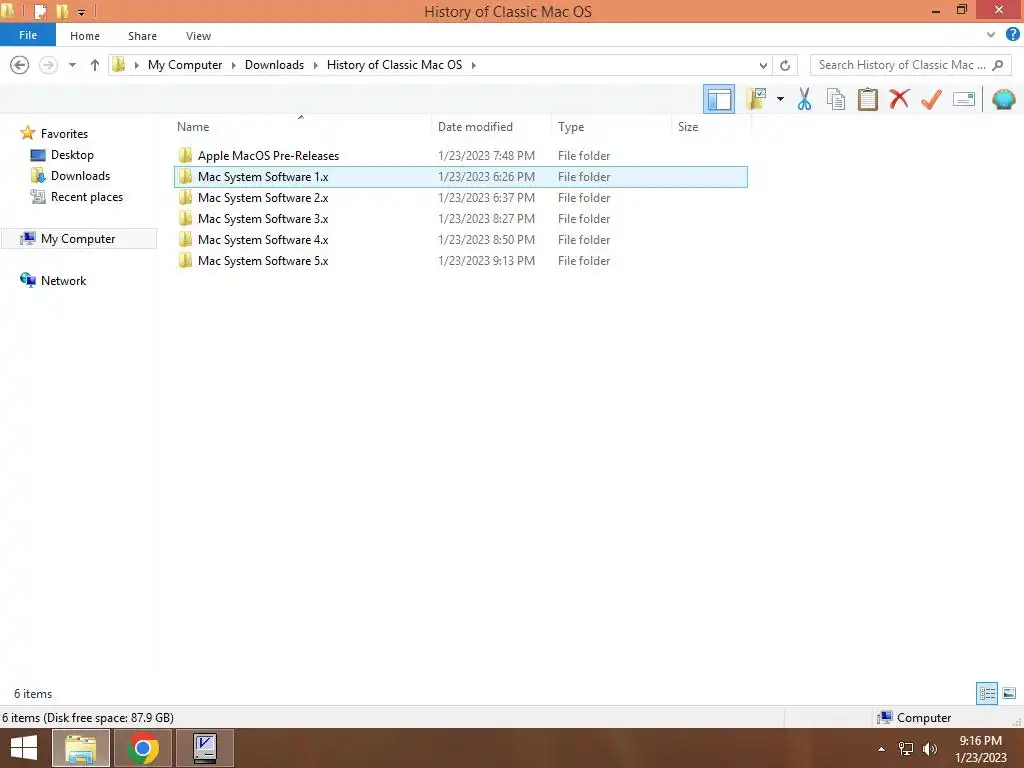Expand arrow before My Computer in address bar
Screen dimensions: 1024x768
coord(136,65)
